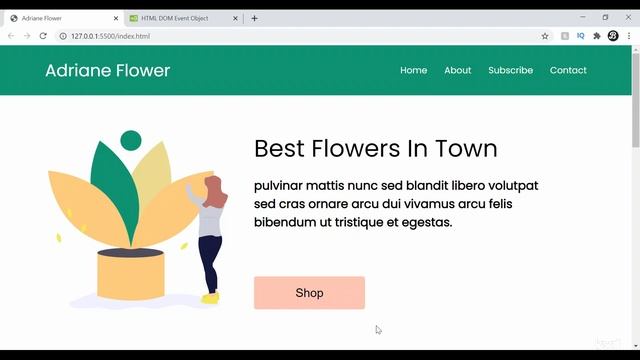Click the page vertical scrollbar thumb
640x360 pixels.
(636, 100)
